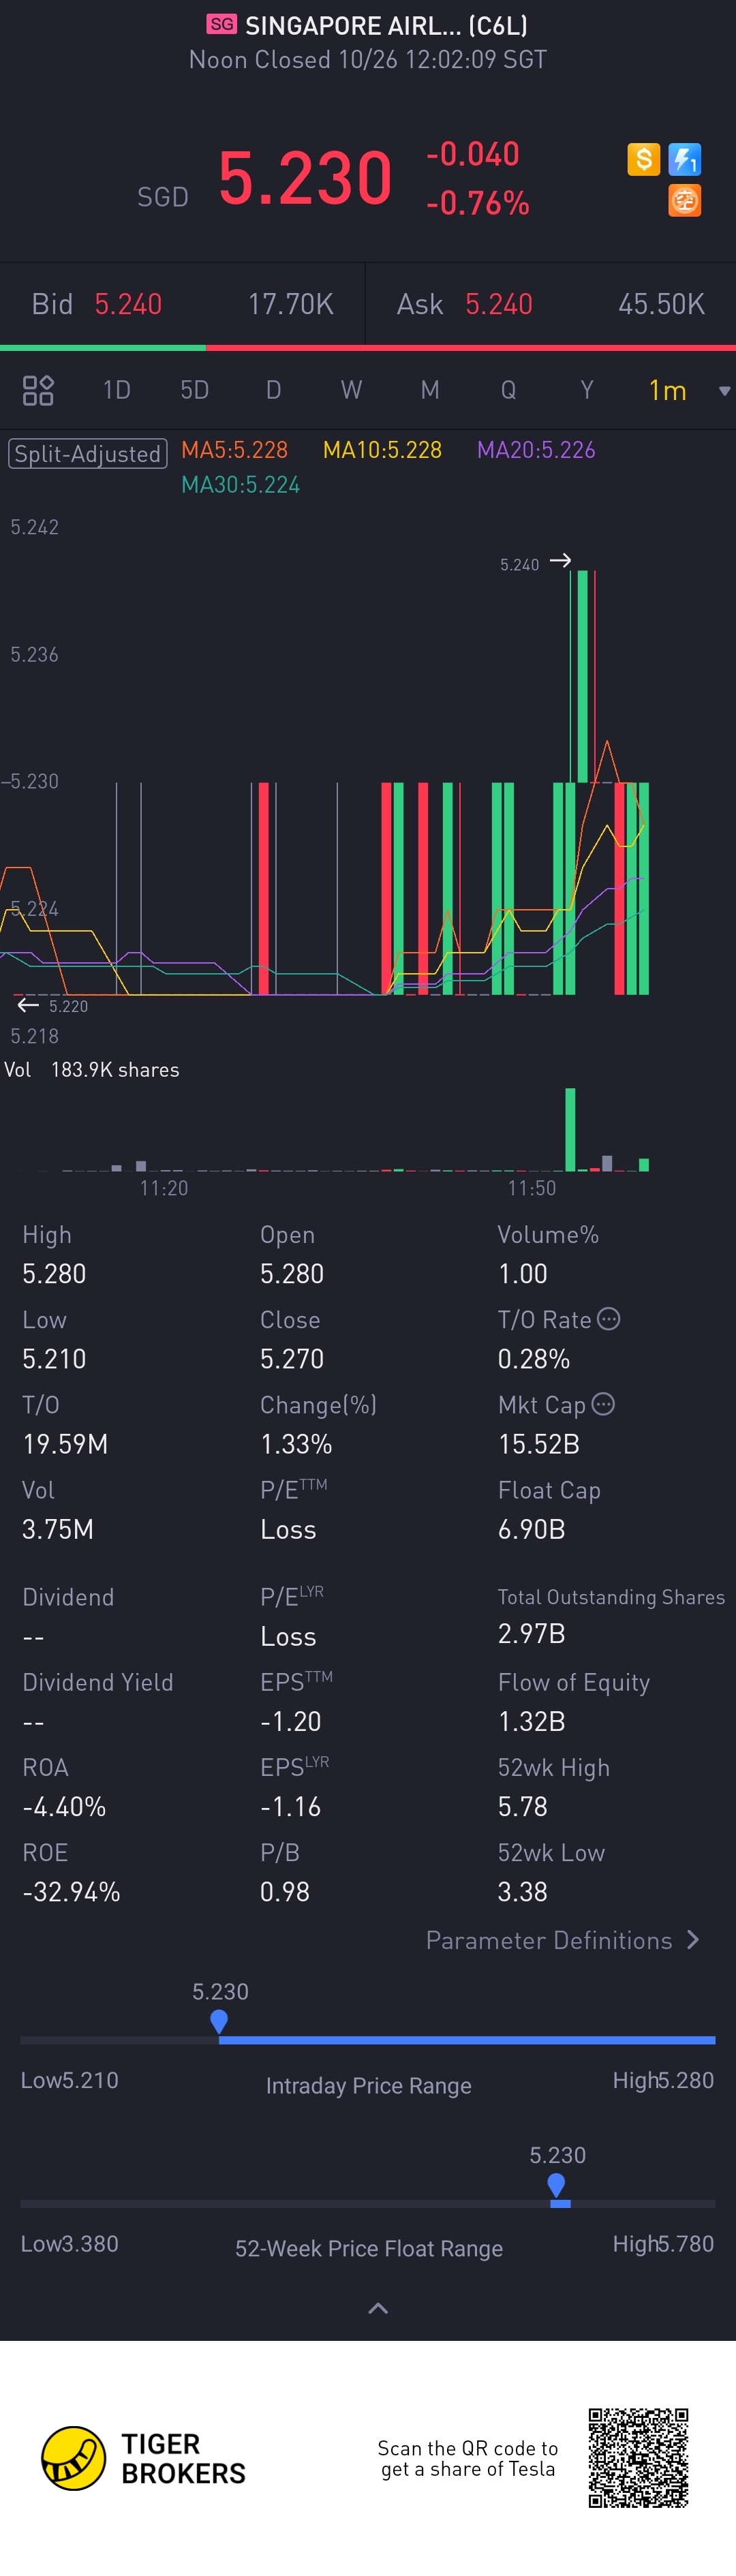Tap the Ask 5.240 quote

pos(465,304)
